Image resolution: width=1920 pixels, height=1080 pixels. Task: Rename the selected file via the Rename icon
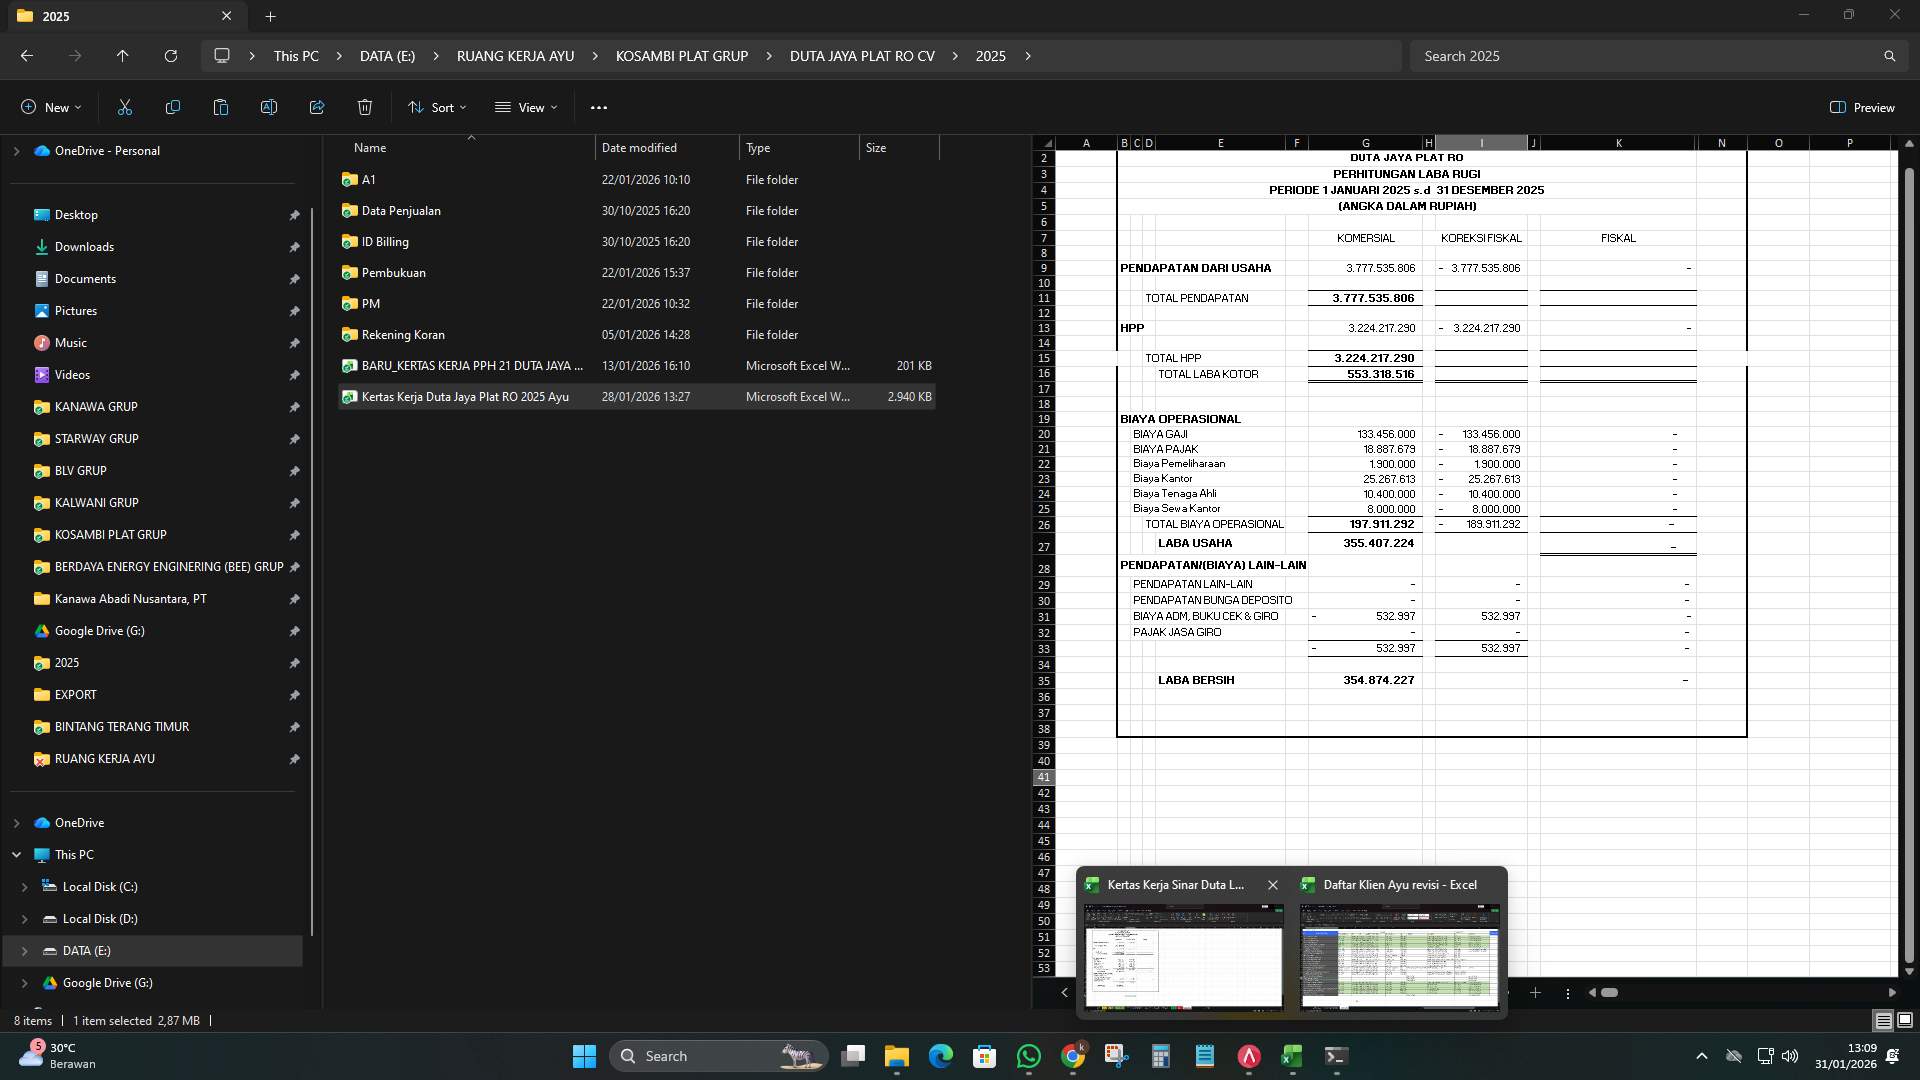pyautogui.click(x=268, y=107)
